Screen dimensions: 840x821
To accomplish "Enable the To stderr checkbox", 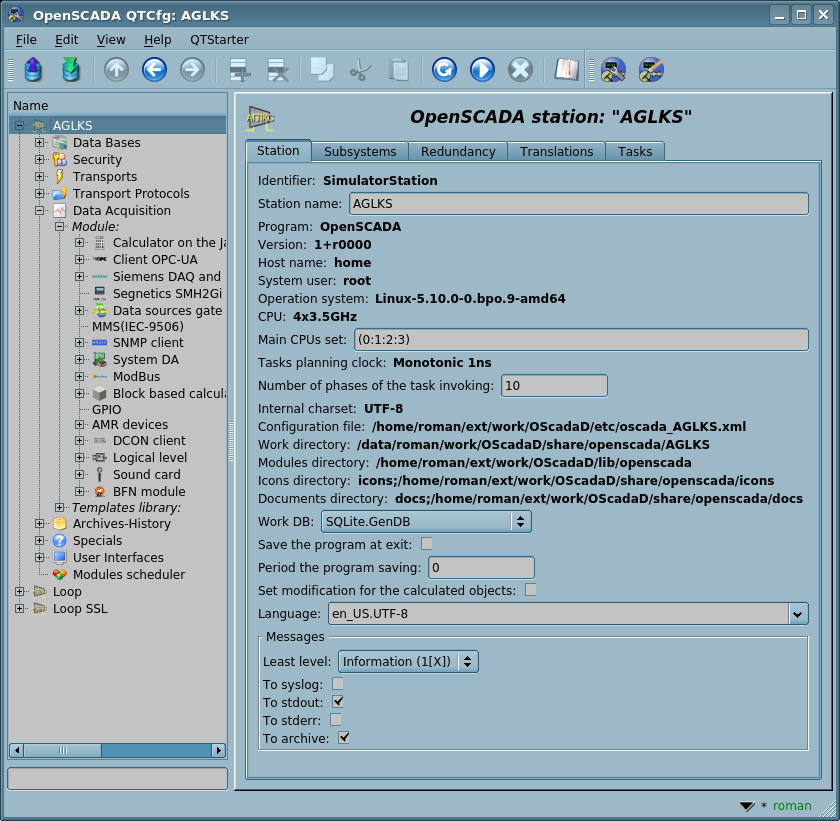I will coord(336,720).
